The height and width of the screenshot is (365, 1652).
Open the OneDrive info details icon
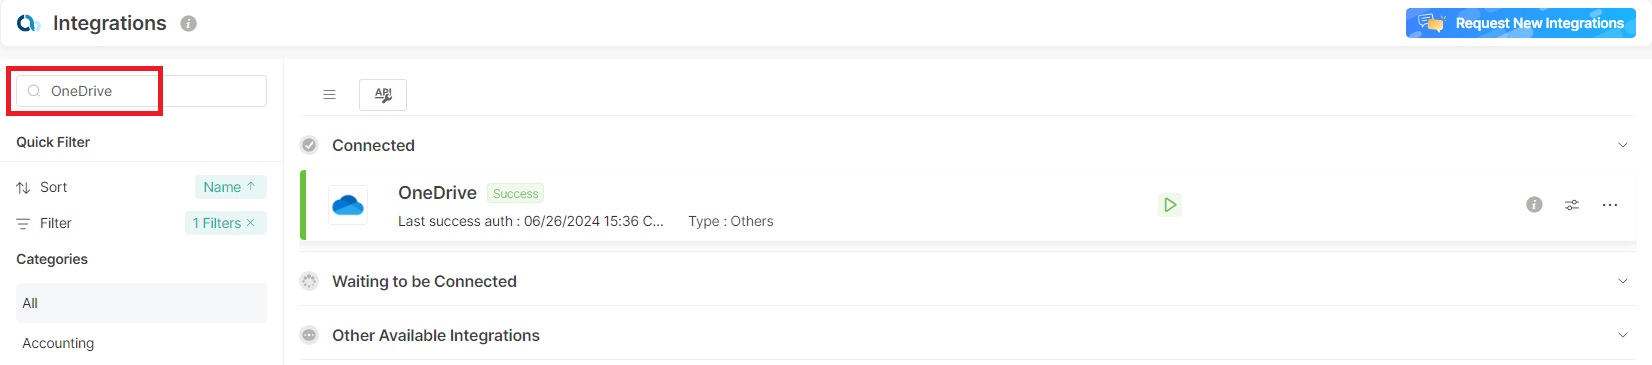(x=1534, y=205)
